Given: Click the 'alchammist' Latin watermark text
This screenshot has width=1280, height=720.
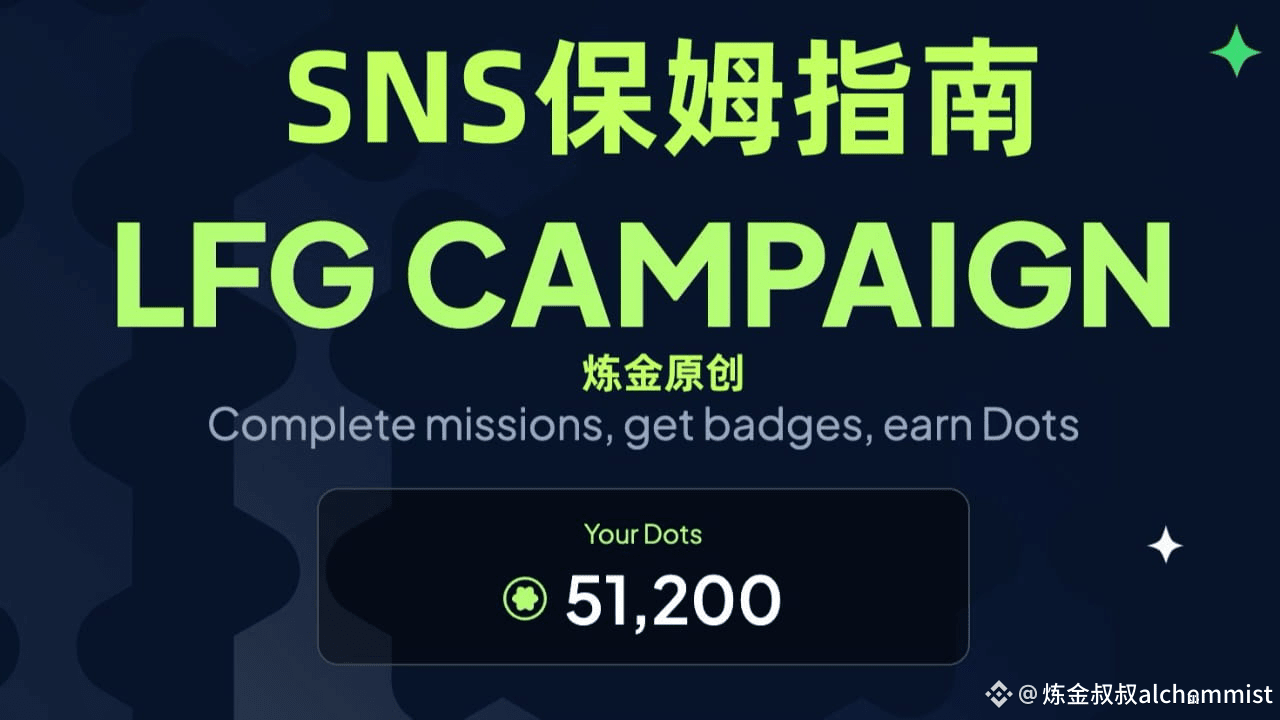Looking at the screenshot, I should [x=1205, y=693].
